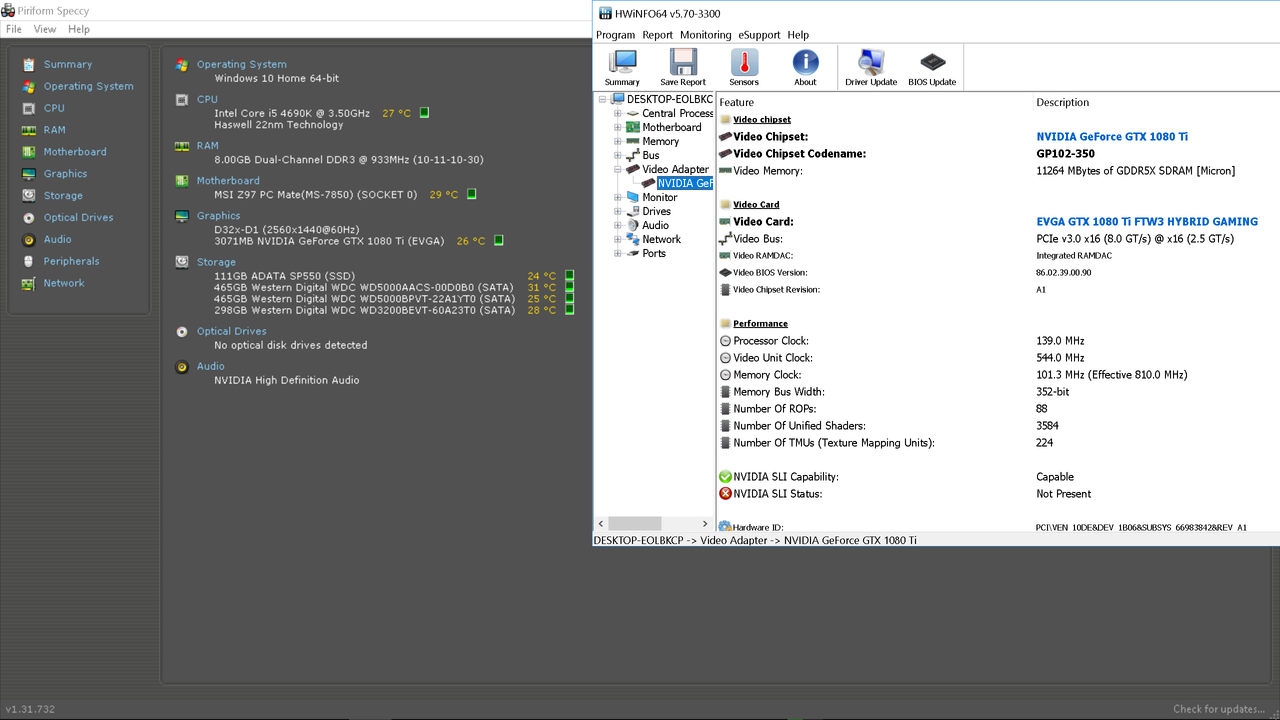Click the Graphics 26 °C temperature indicator

tap(498, 240)
